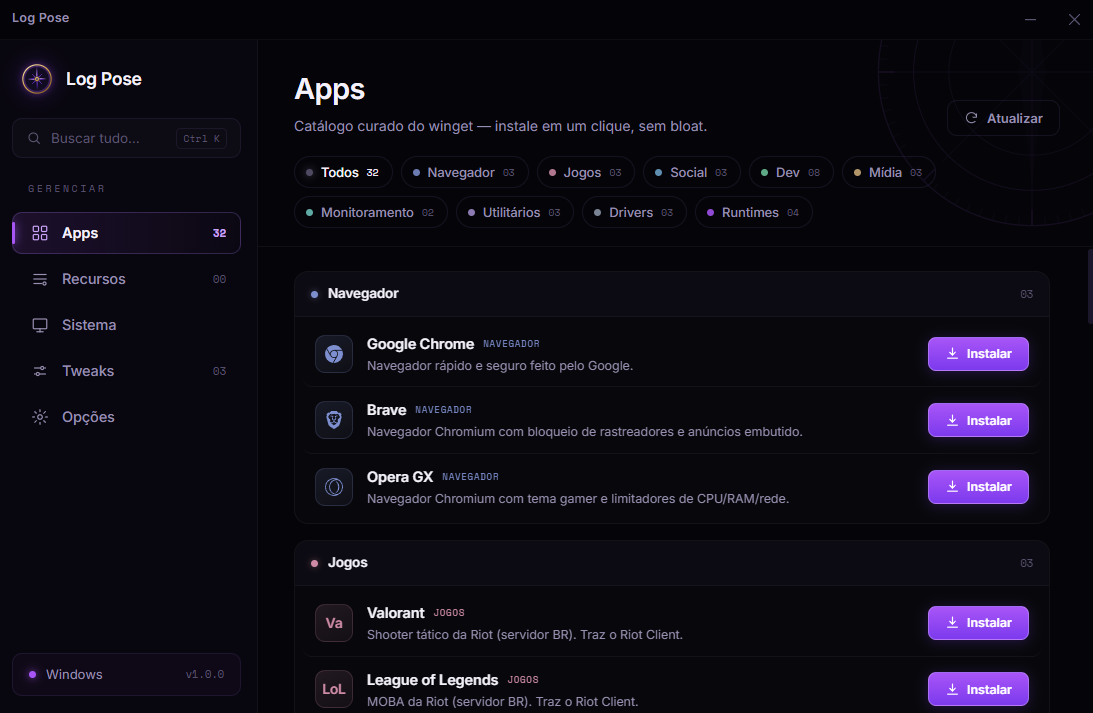Install Valorant
The width and height of the screenshot is (1093, 713).
(x=978, y=622)
